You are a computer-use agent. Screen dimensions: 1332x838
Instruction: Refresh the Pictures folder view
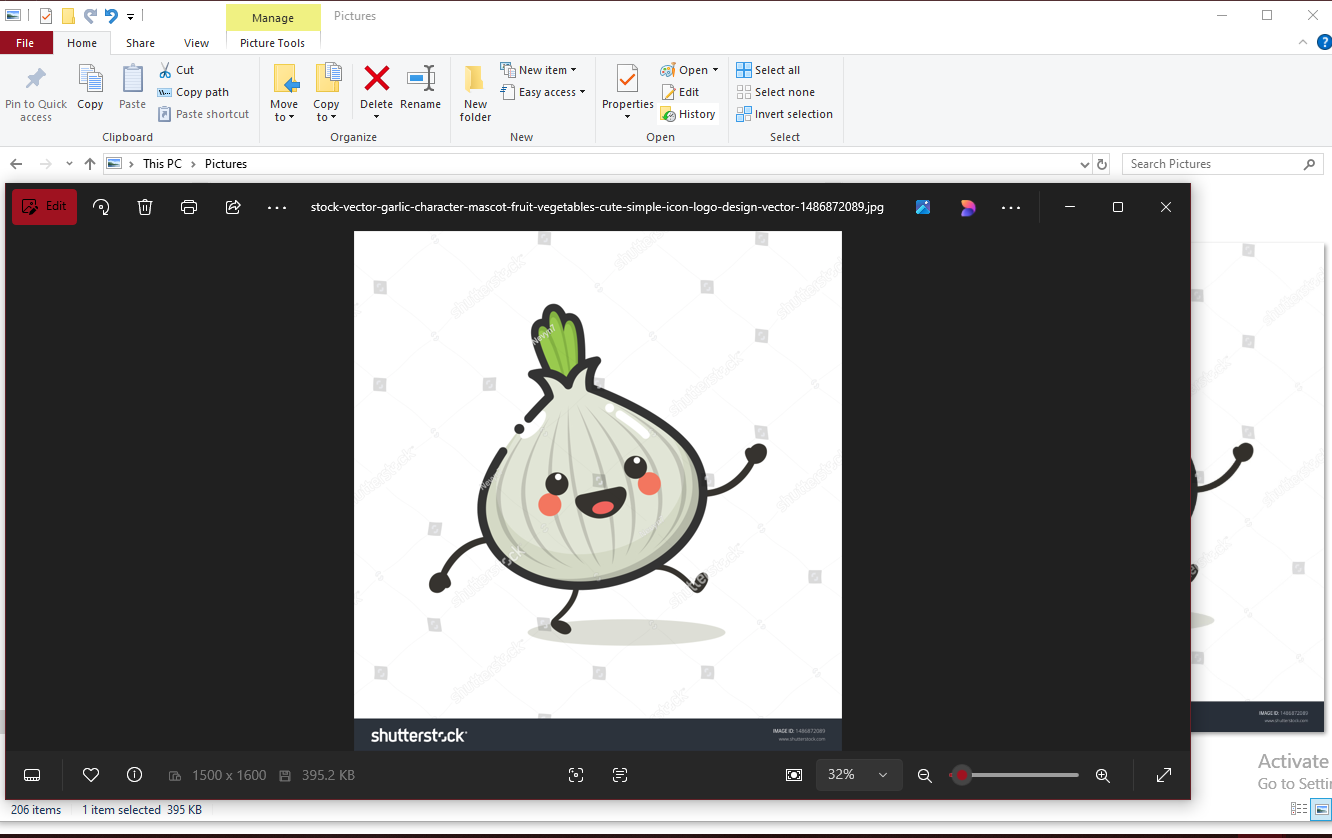tap(1102, 164)
